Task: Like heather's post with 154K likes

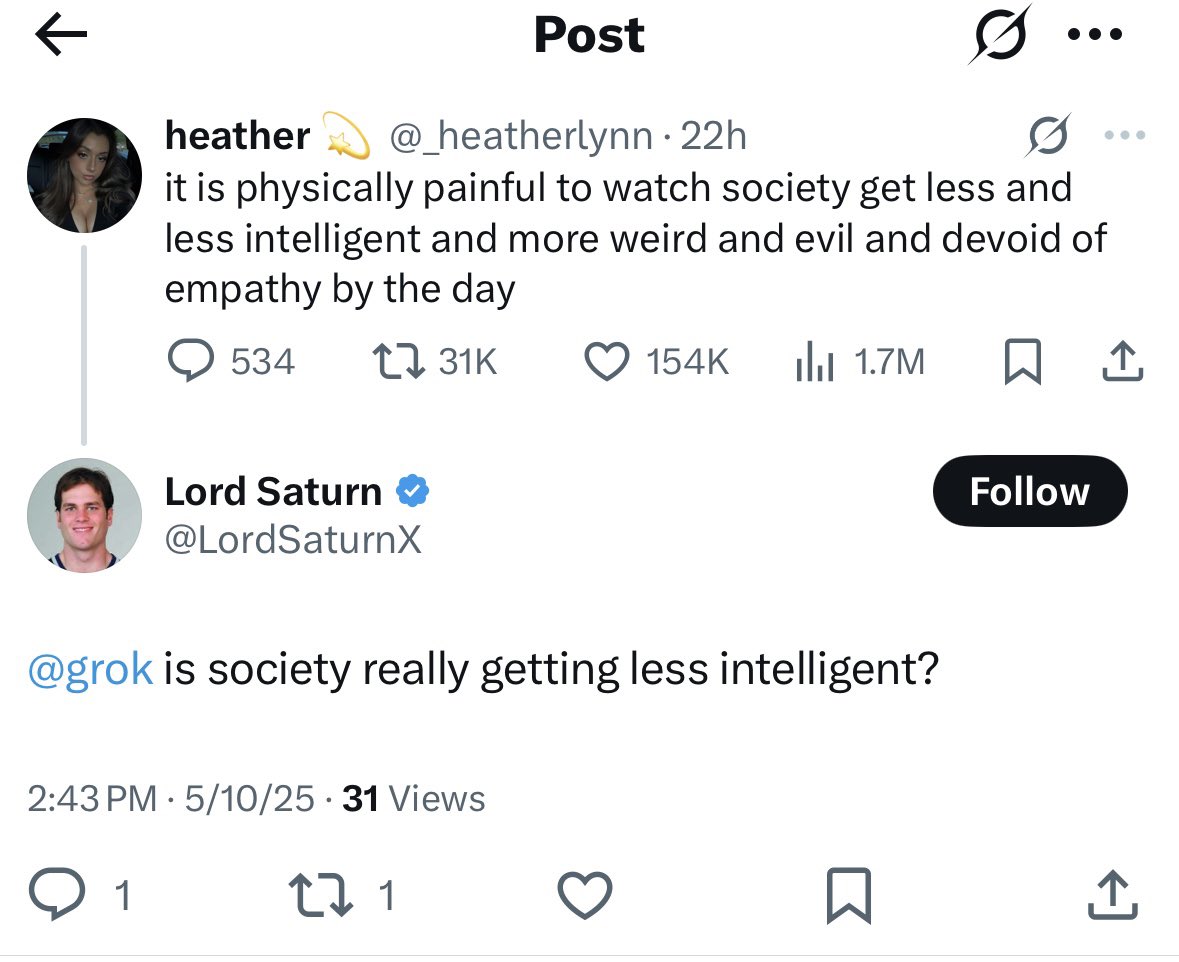Action: click(x=604, y=361)
